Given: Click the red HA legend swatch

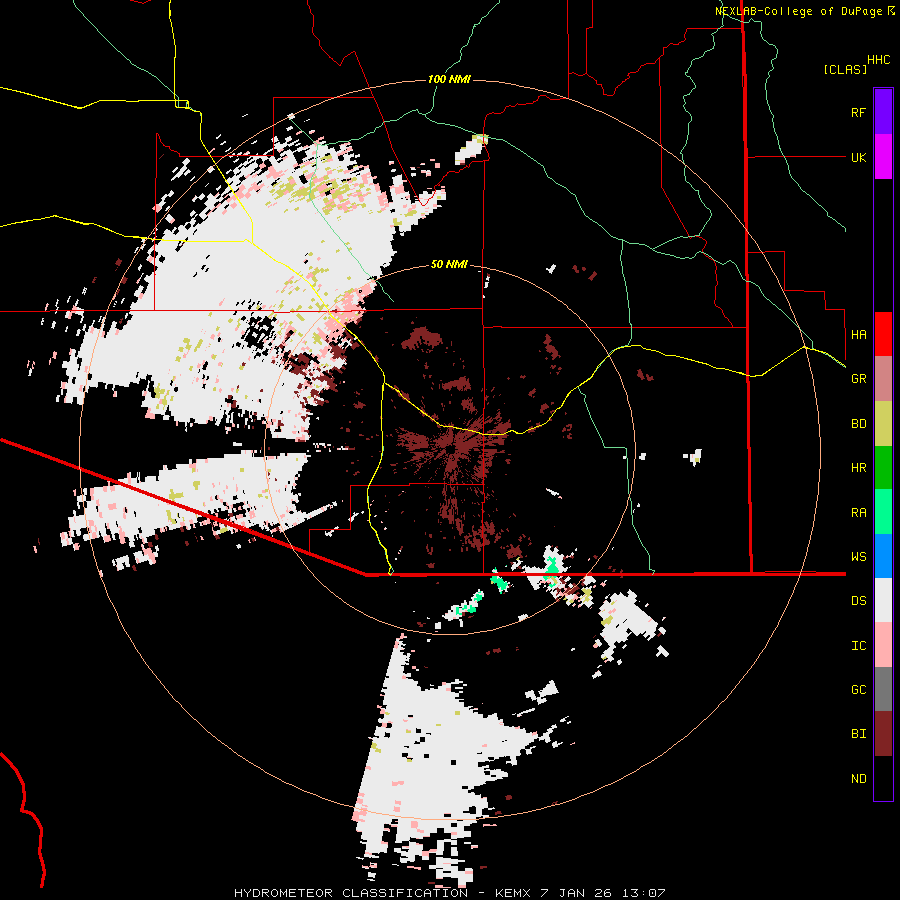Looking at the screenshot, I should point(883,334).
